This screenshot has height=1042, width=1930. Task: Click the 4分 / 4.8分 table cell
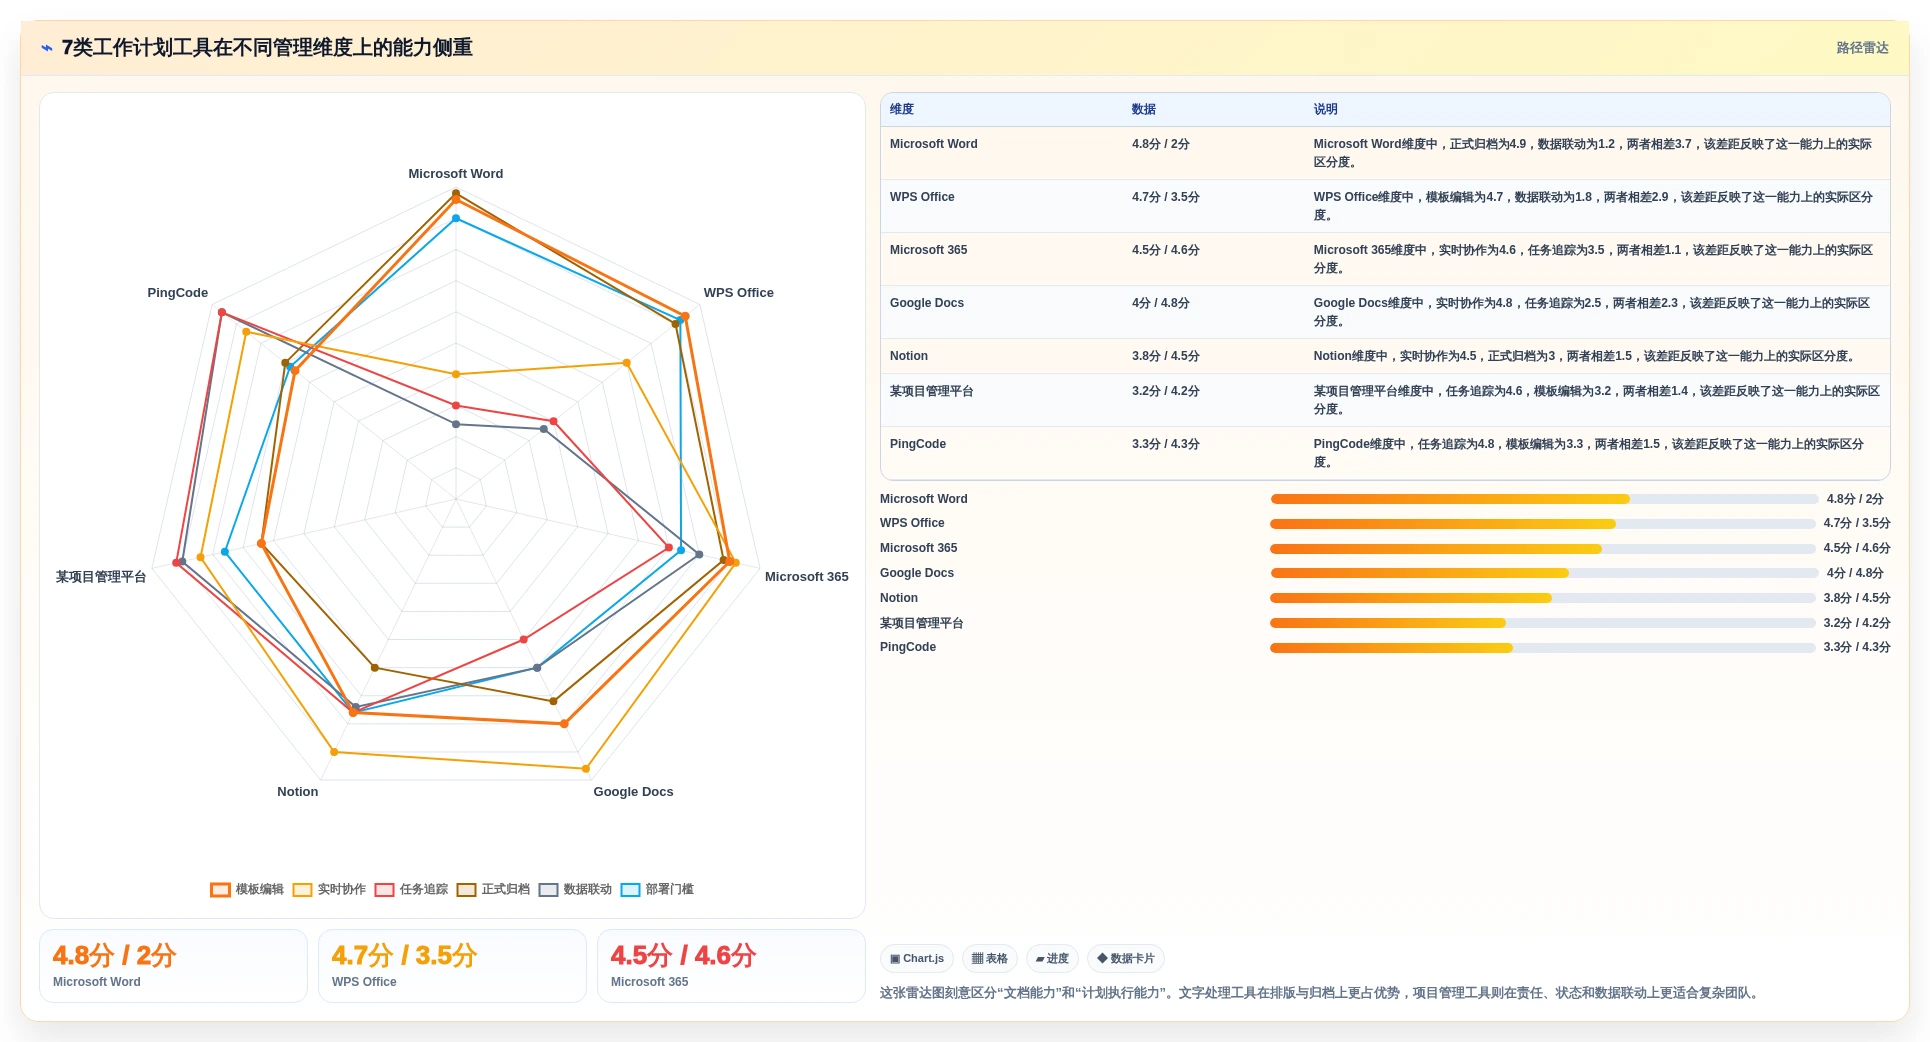coord(1161,303)
